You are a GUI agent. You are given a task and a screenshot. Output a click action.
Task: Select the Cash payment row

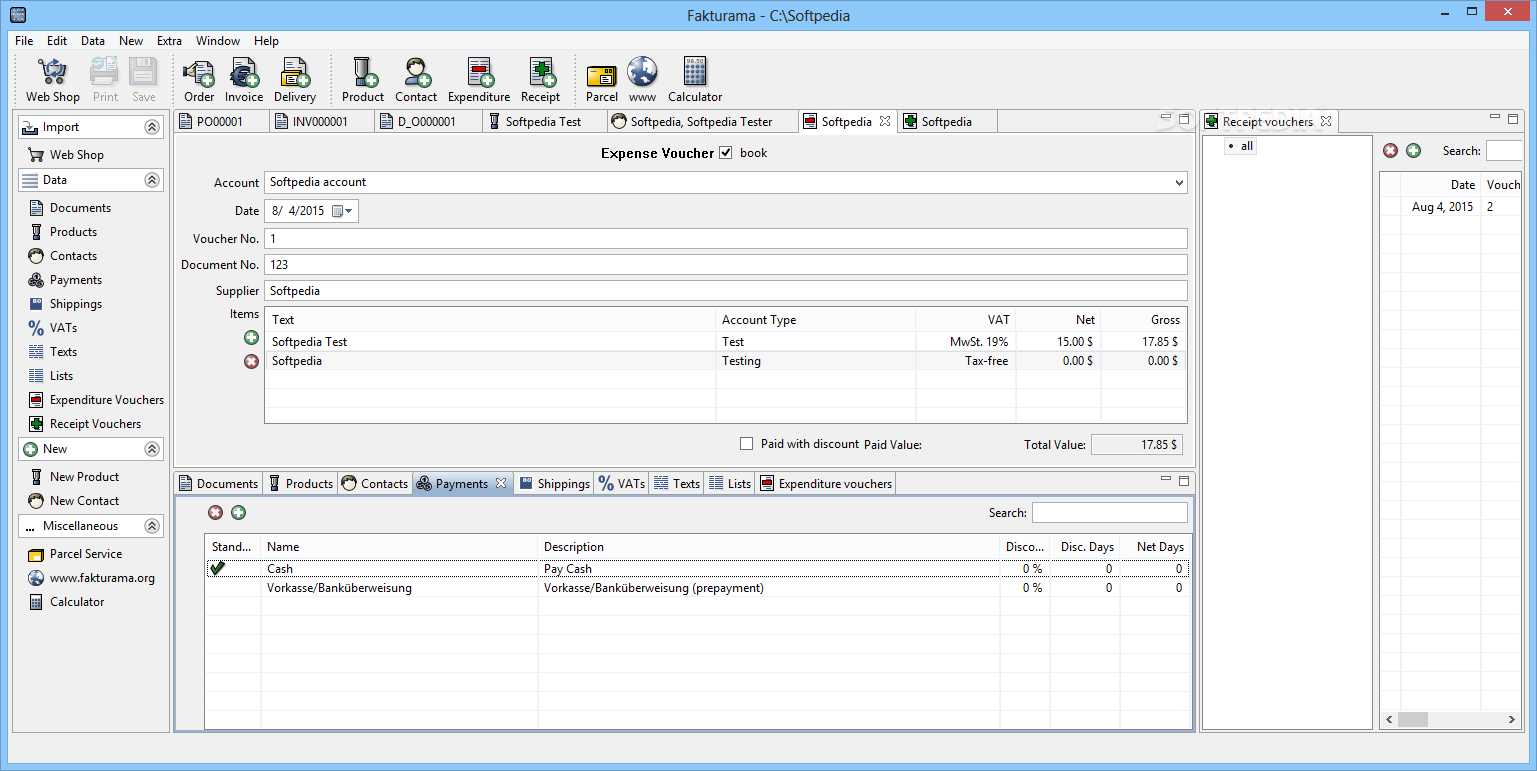(x=697, y=569)
